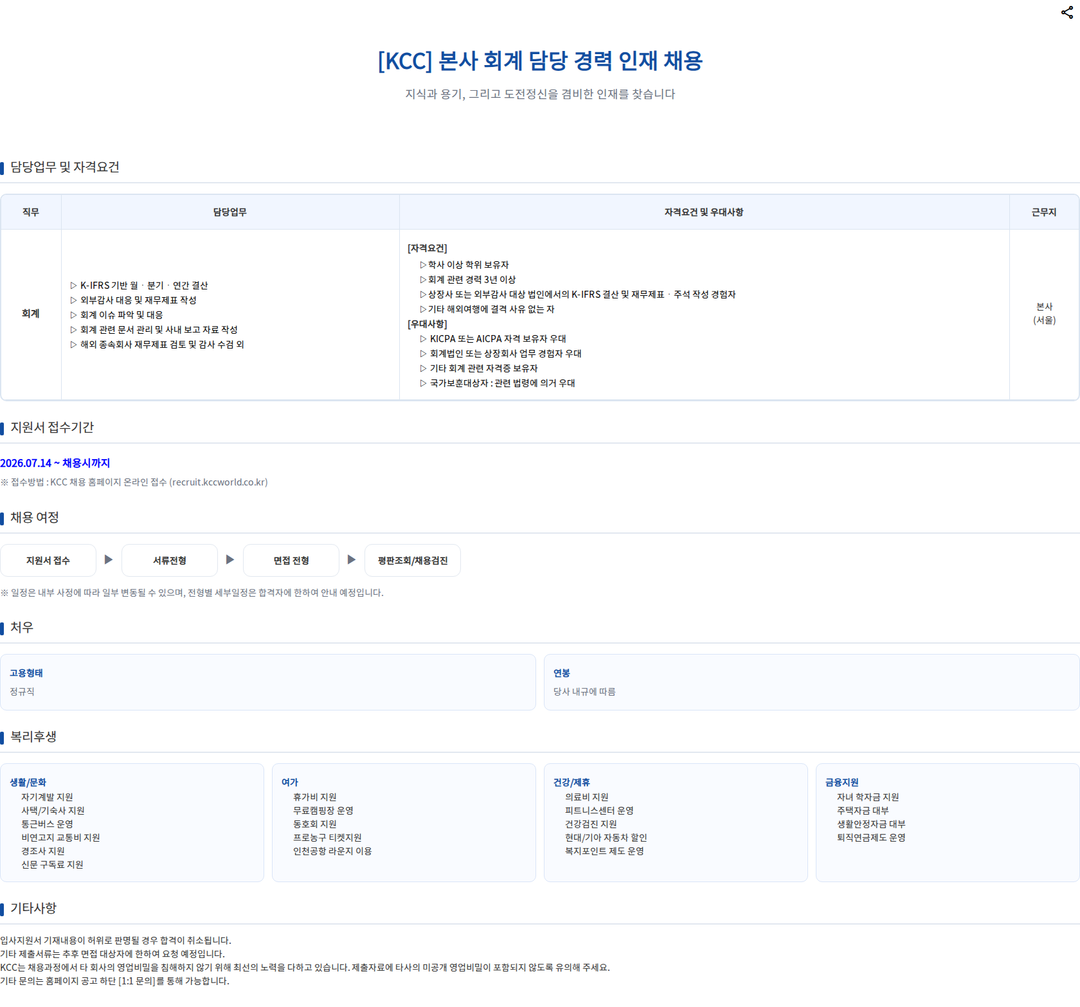The image size is (1080, 1007).
Task: Click the schedule change notice under process steps
Action: [192, 593]
